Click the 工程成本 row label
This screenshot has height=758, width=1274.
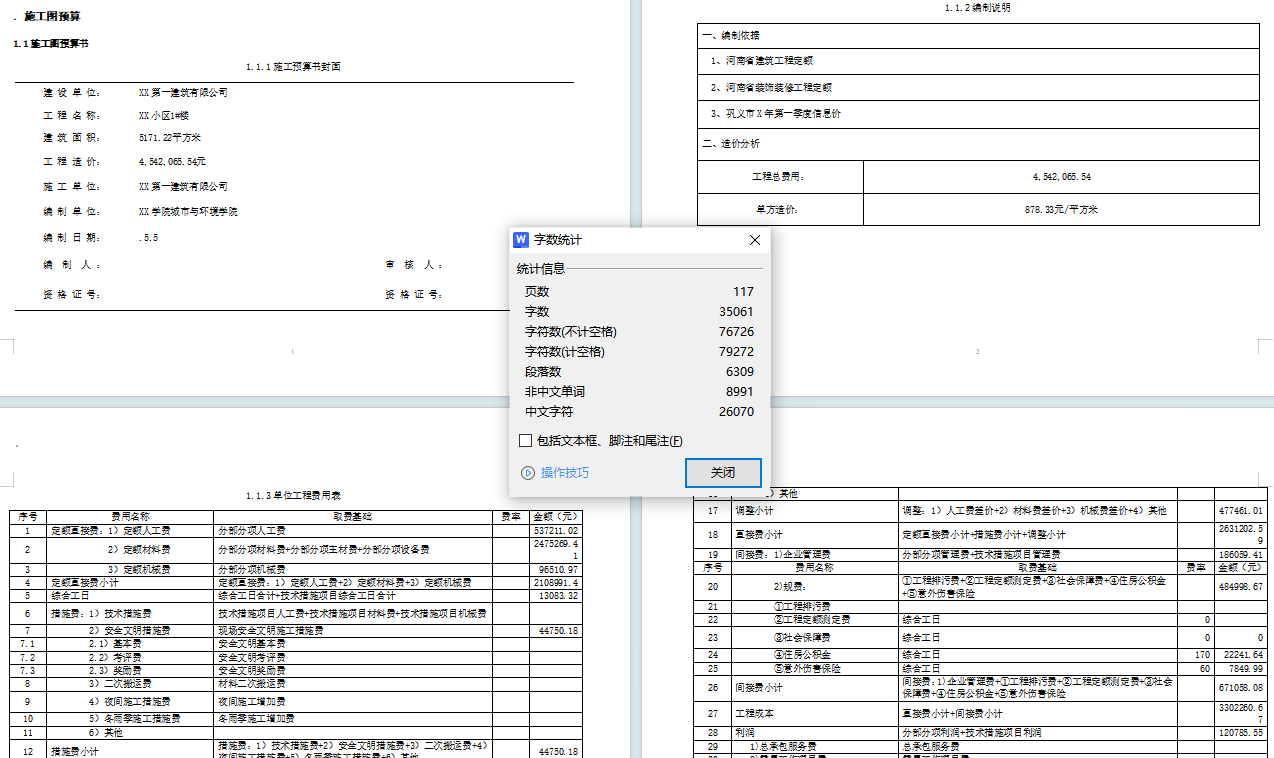click(x=755, y=714)
